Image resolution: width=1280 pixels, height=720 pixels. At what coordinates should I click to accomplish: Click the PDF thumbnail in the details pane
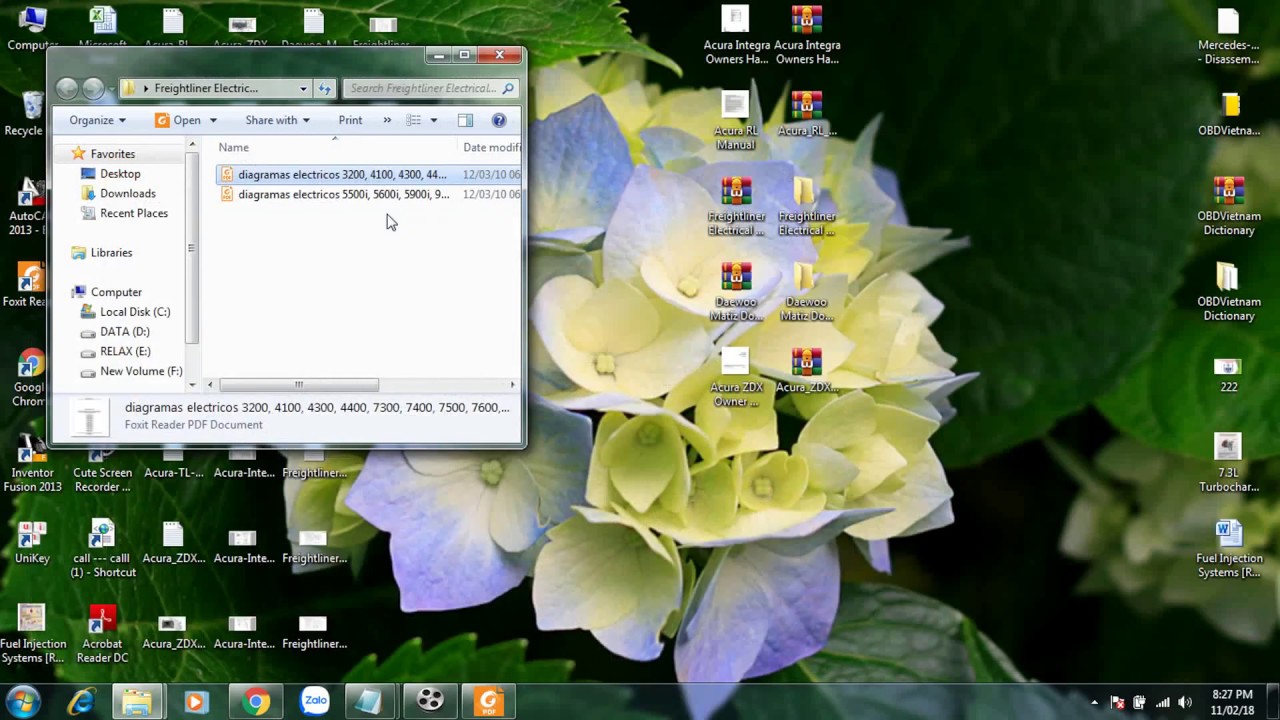pos(89,416)
